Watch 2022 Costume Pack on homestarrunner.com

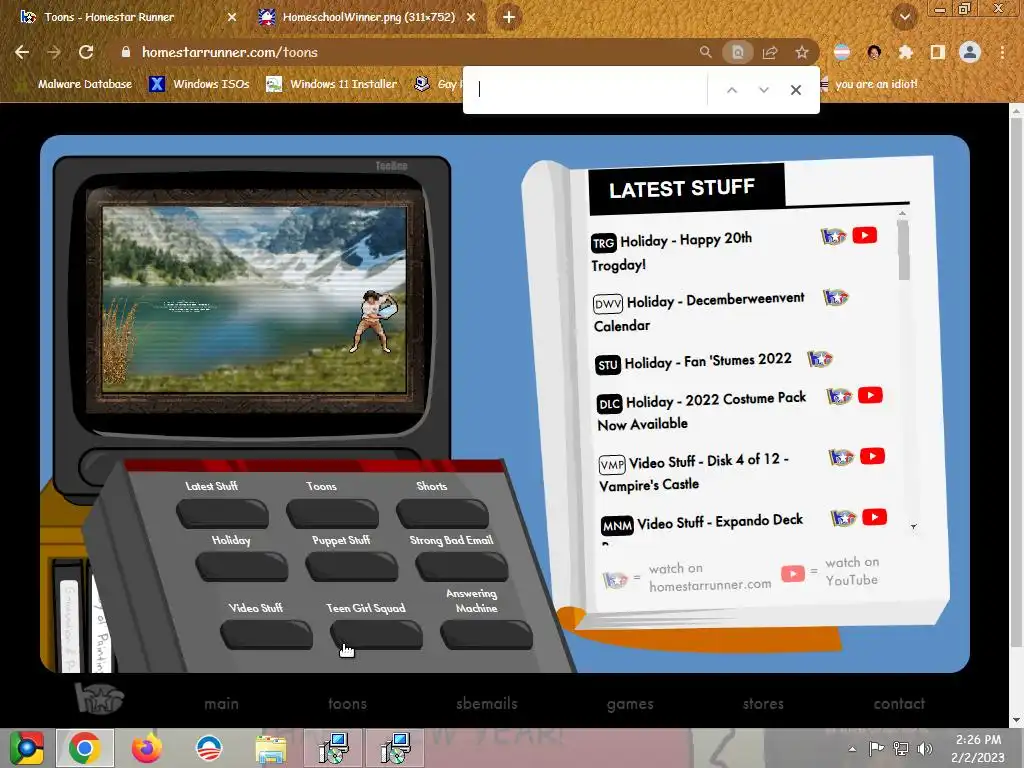(x=839, y=396)
